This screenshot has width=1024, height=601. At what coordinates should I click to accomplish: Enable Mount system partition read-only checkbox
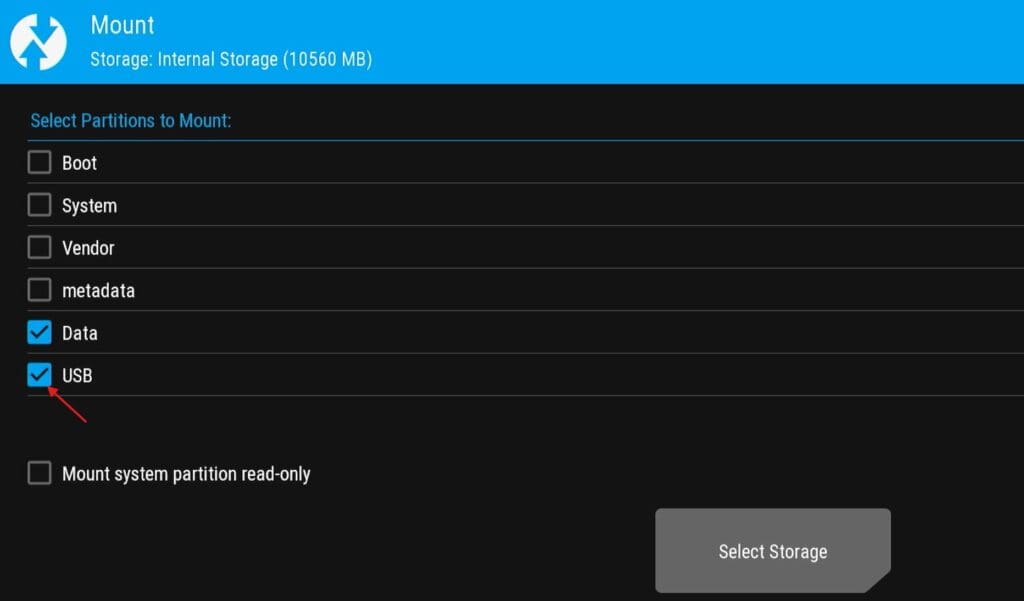tap(39, 473)
